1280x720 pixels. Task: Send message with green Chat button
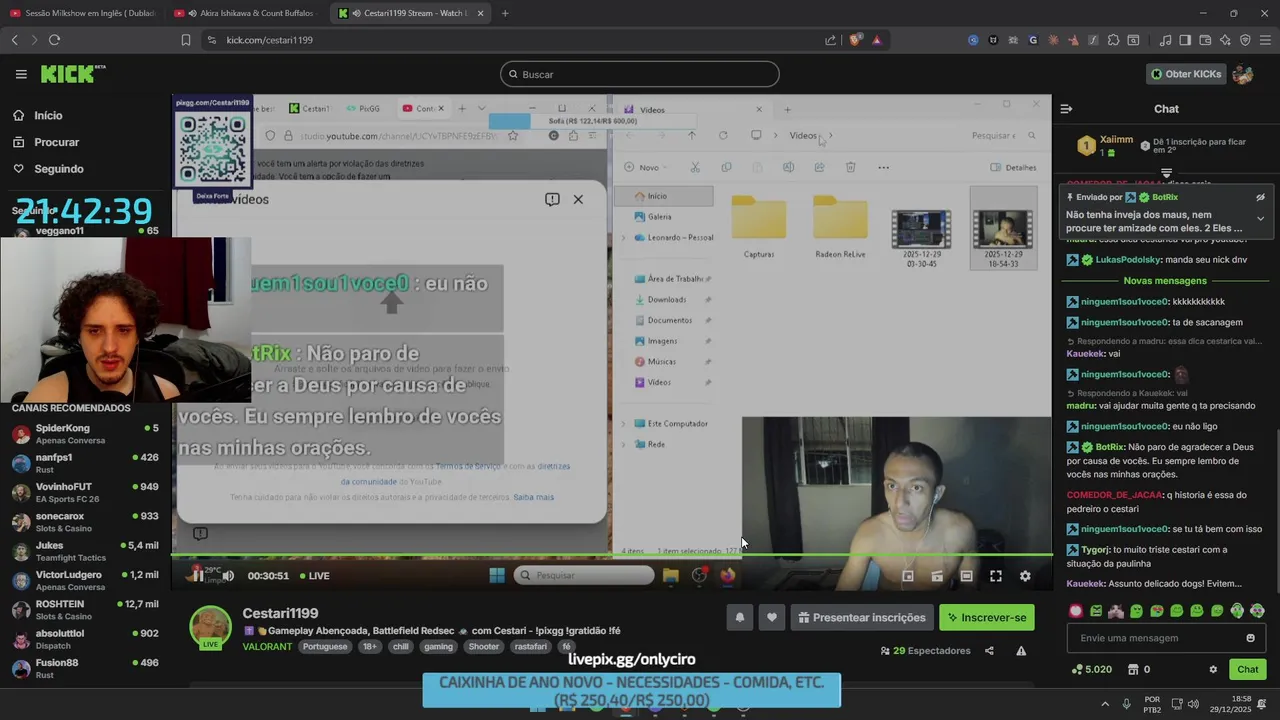(1248, 670)
